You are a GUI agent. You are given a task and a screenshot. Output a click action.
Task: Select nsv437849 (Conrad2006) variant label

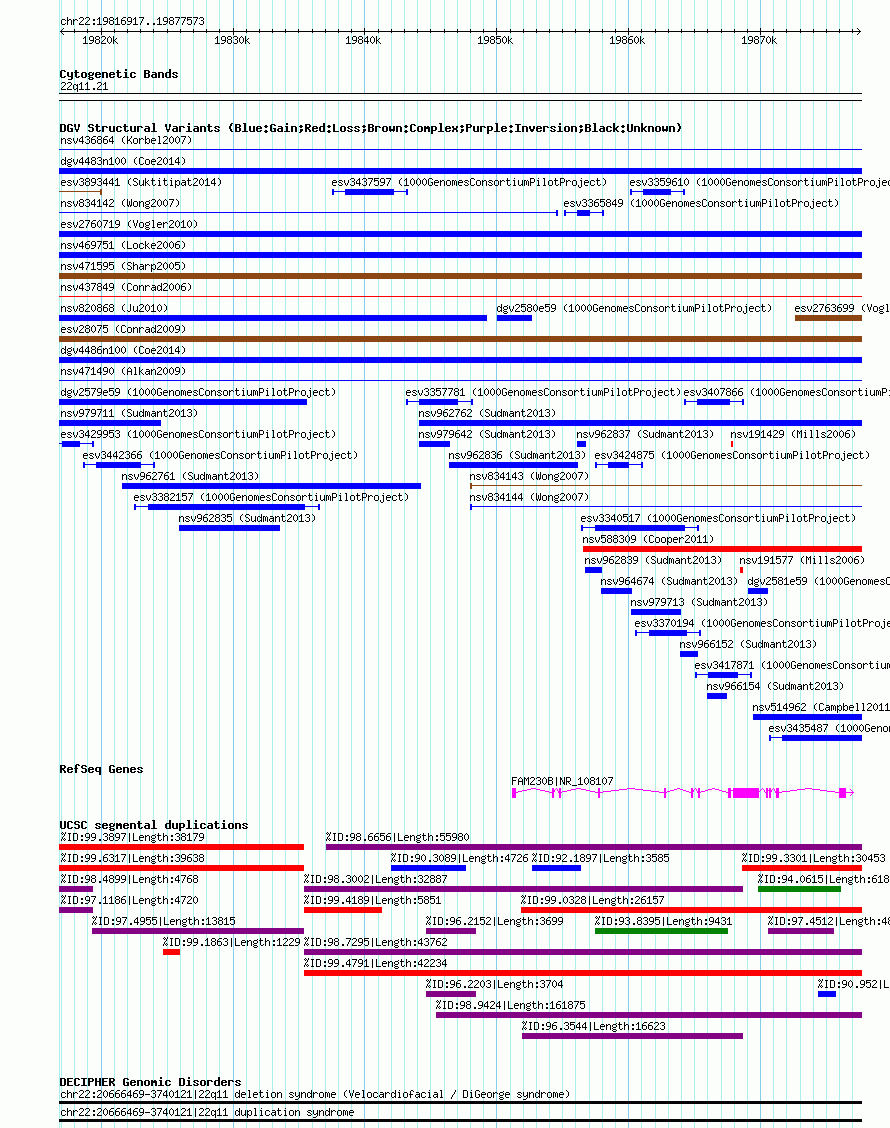[126, 287]
